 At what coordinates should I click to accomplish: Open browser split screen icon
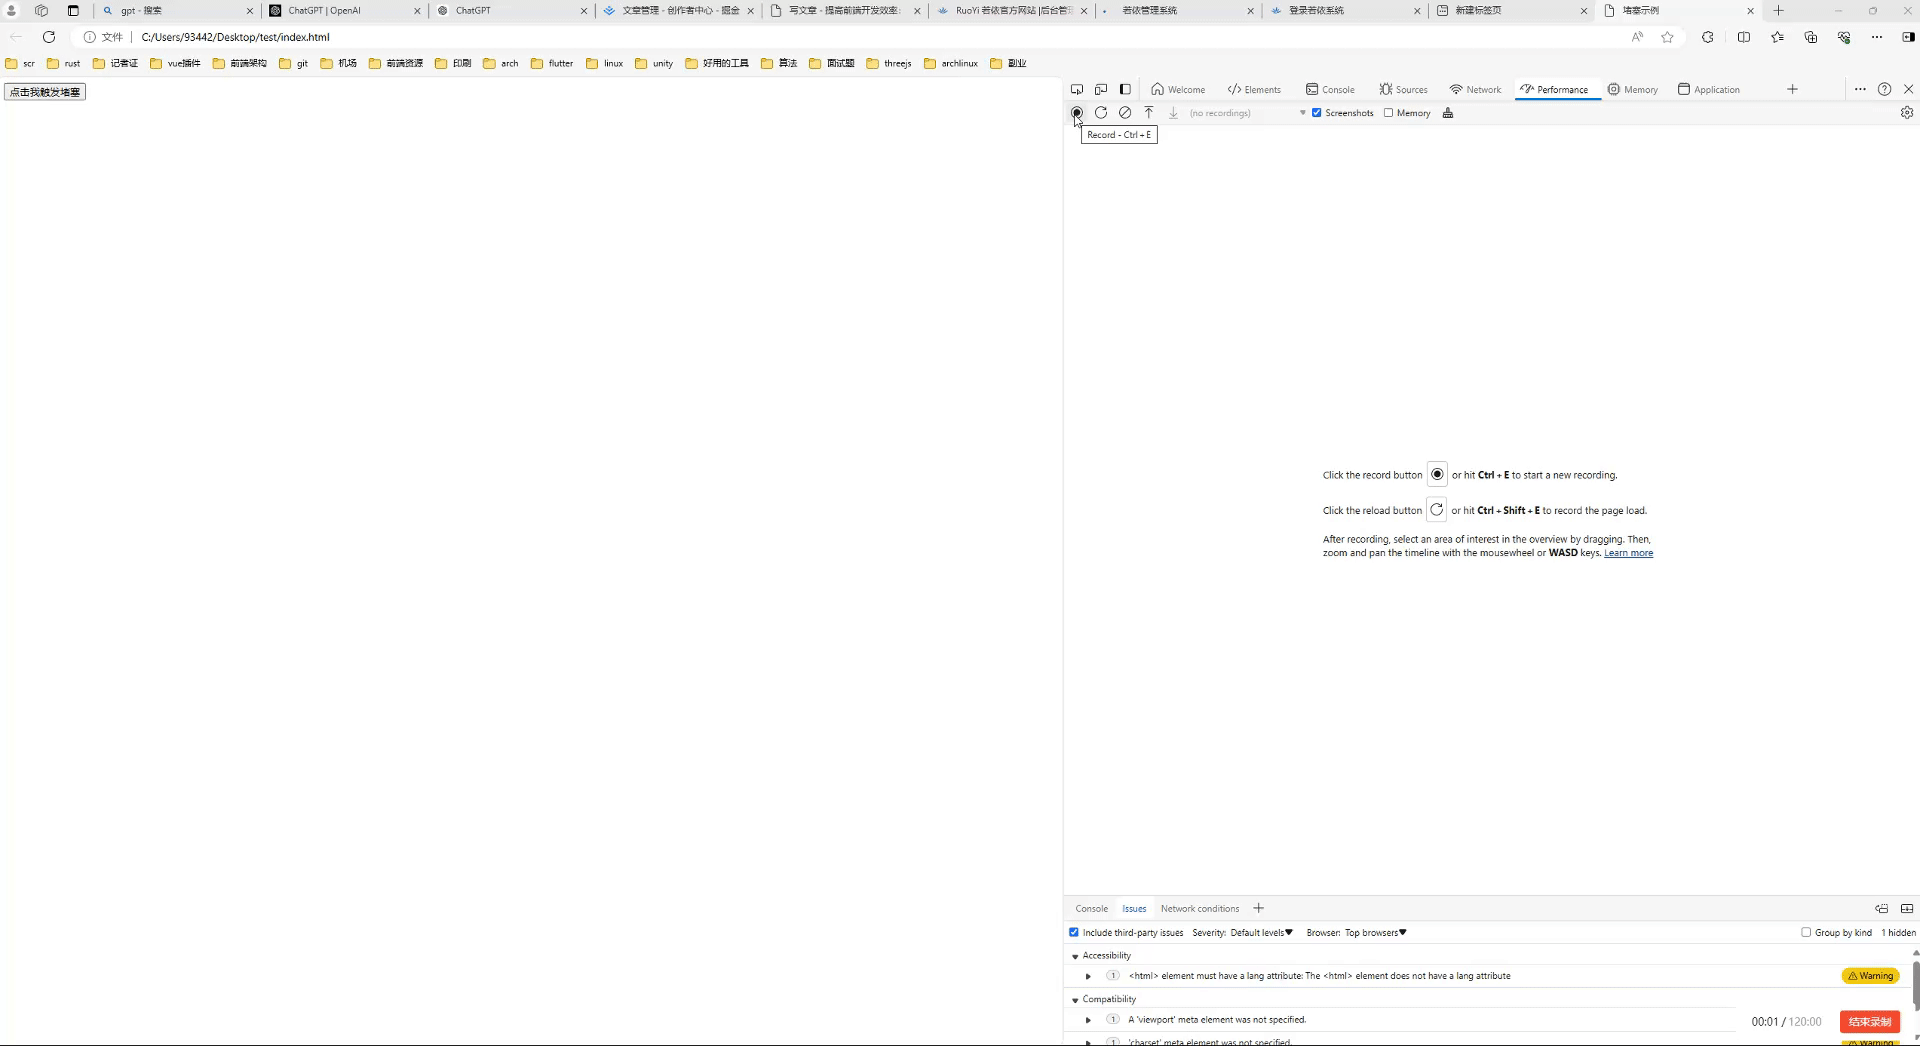1744,37
